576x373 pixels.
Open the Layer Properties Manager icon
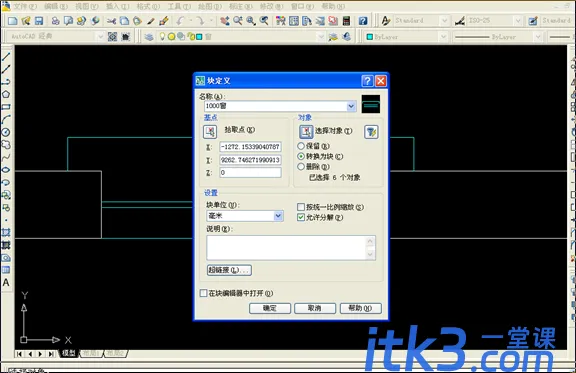point(149,37)
